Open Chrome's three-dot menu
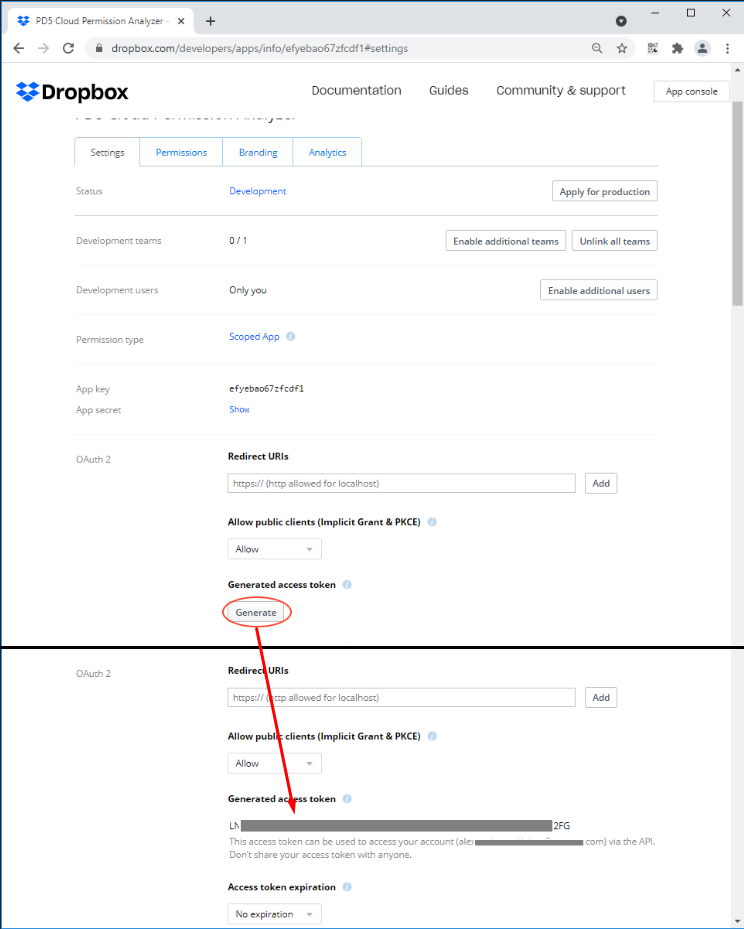 (x=727, y=48)
